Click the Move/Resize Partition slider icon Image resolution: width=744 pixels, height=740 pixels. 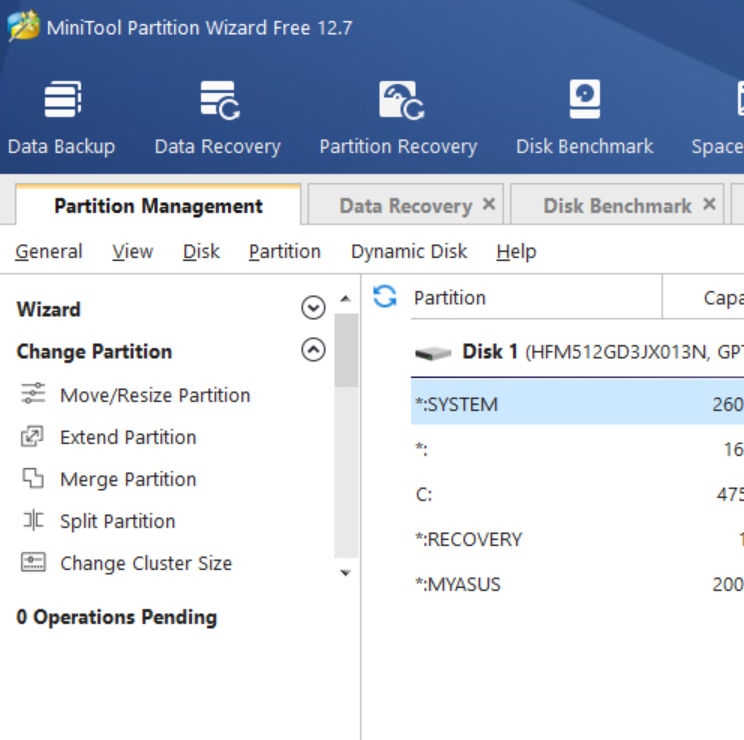pyautogui.click(x=33, y=393)
